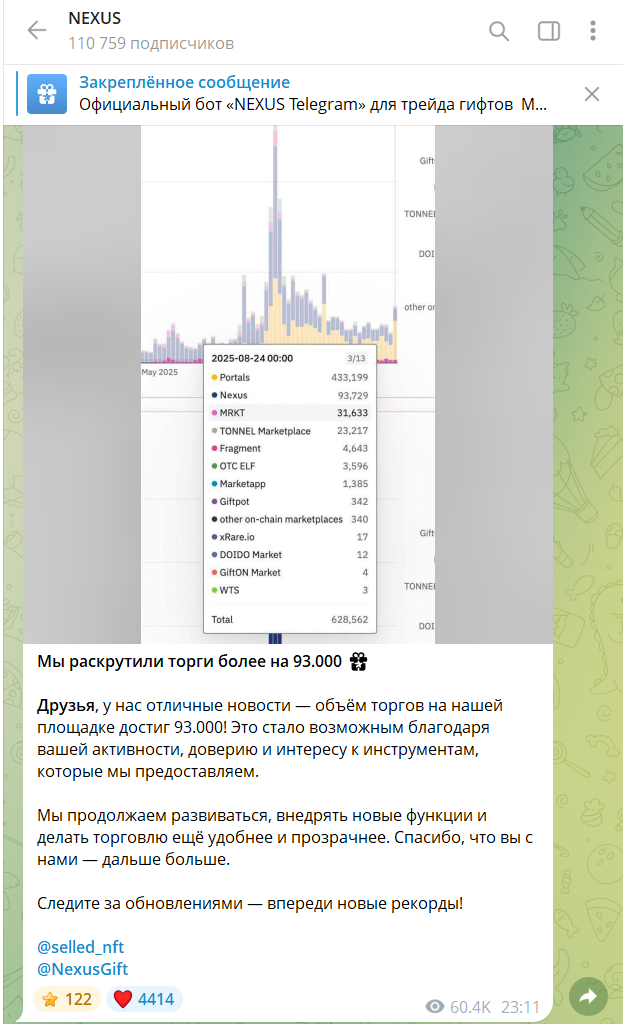Click the gift emoji after 93.000

pyautogui.click(x=359, y=662)
